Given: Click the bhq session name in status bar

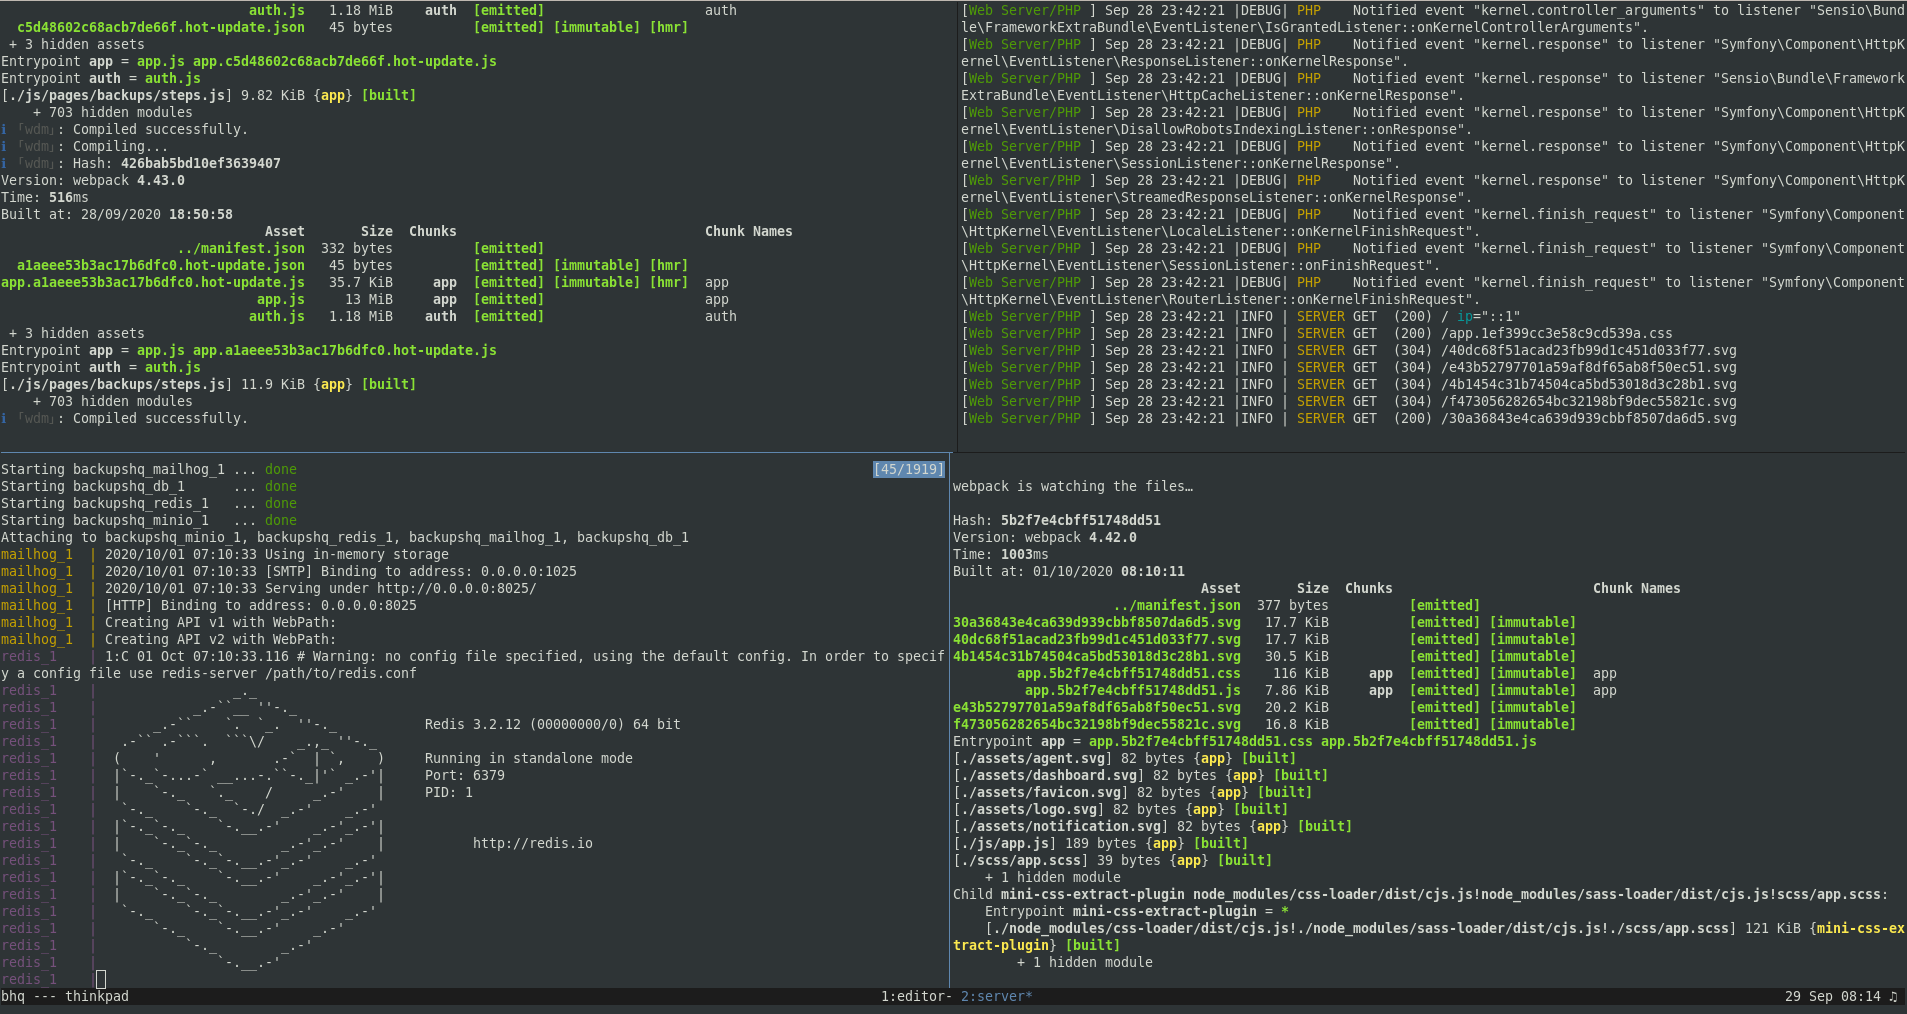Looking at the screenshot, I should tap(13, 996).
